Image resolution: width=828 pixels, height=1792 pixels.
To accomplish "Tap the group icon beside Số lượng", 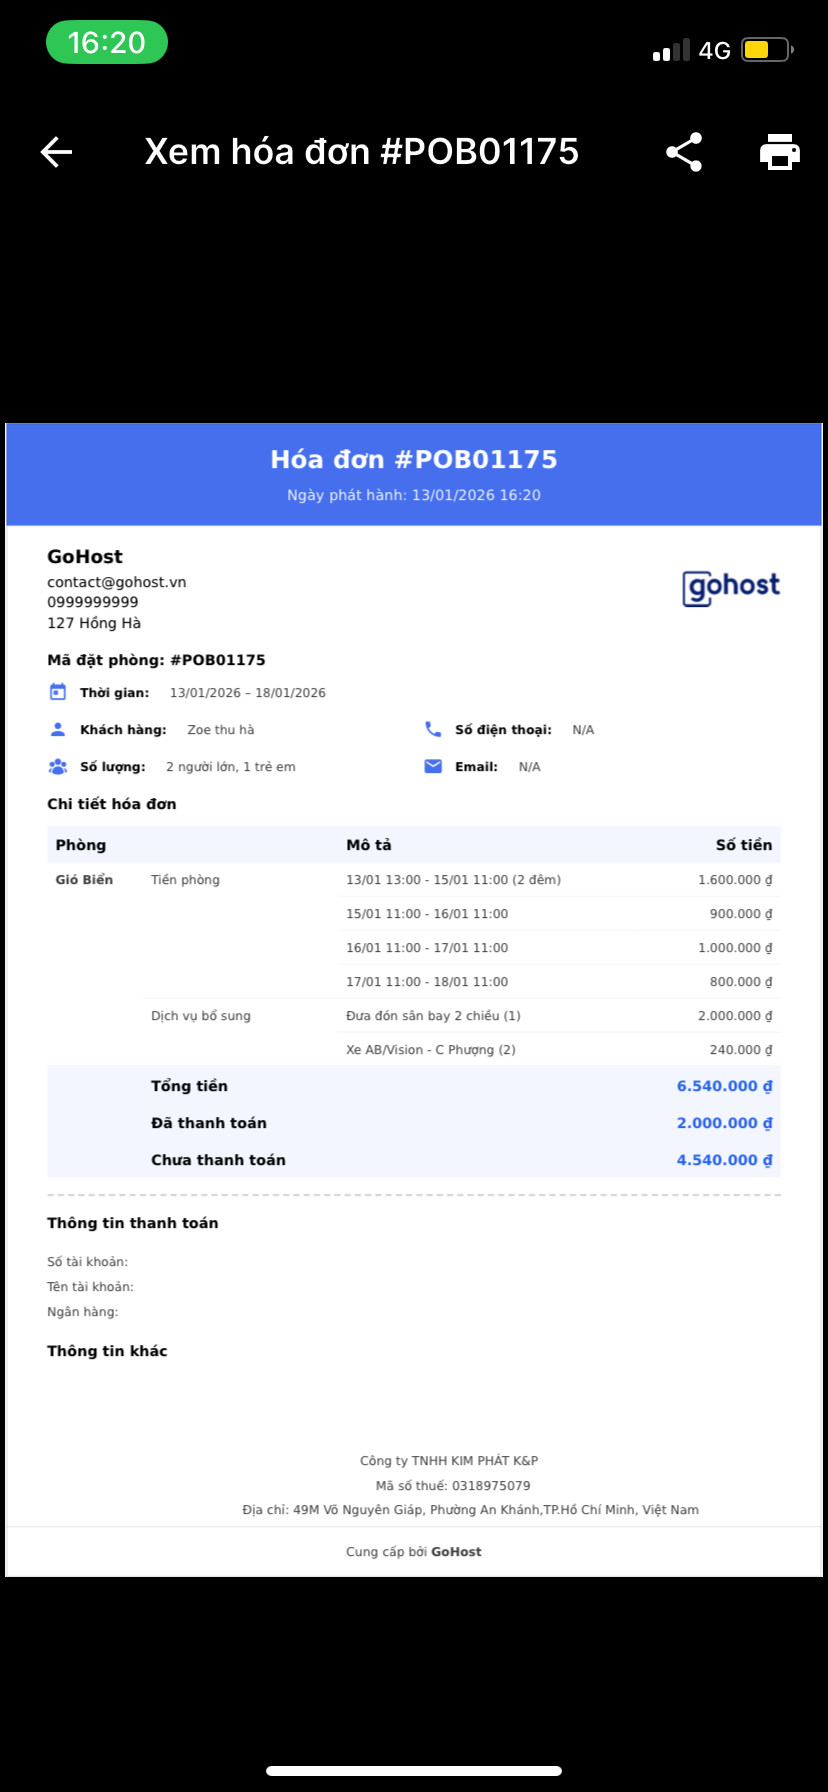I will tap(58, 767).
